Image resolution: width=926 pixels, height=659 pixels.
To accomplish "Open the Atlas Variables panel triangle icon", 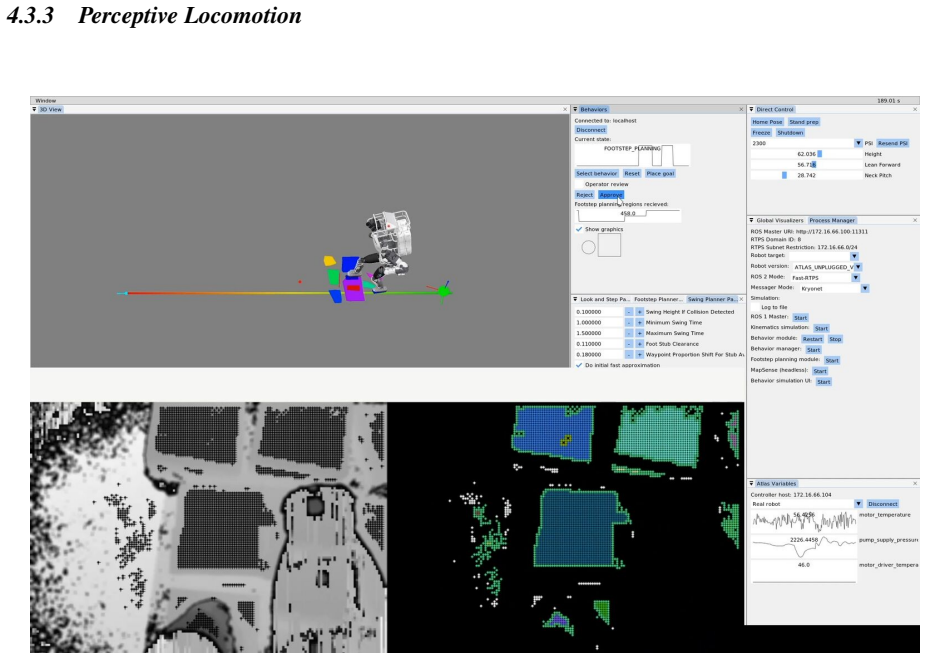I will click(751, 484).
